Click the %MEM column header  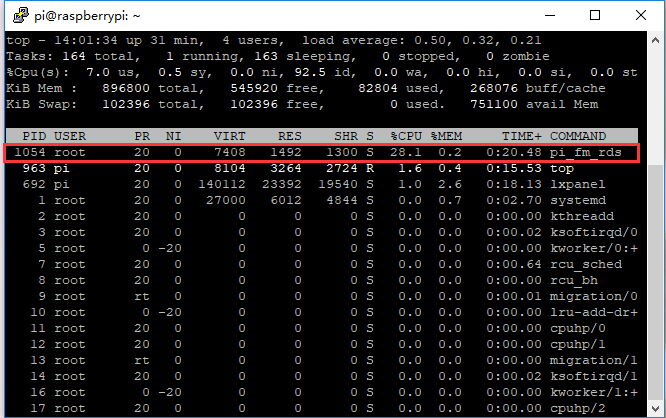pyautogui.click(x=448, y=135)
